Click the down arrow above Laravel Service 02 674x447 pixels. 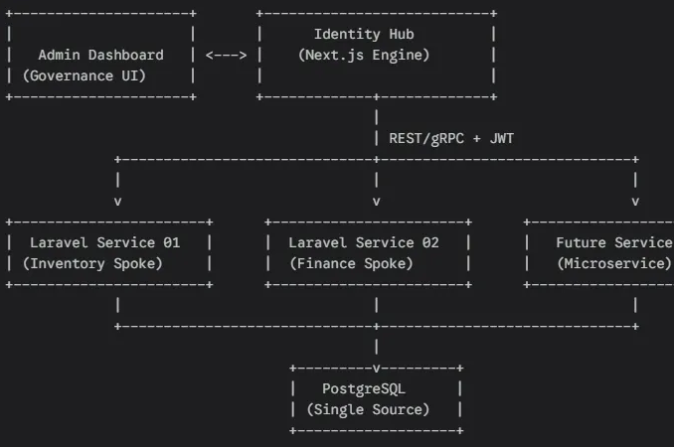click(376, 201)
